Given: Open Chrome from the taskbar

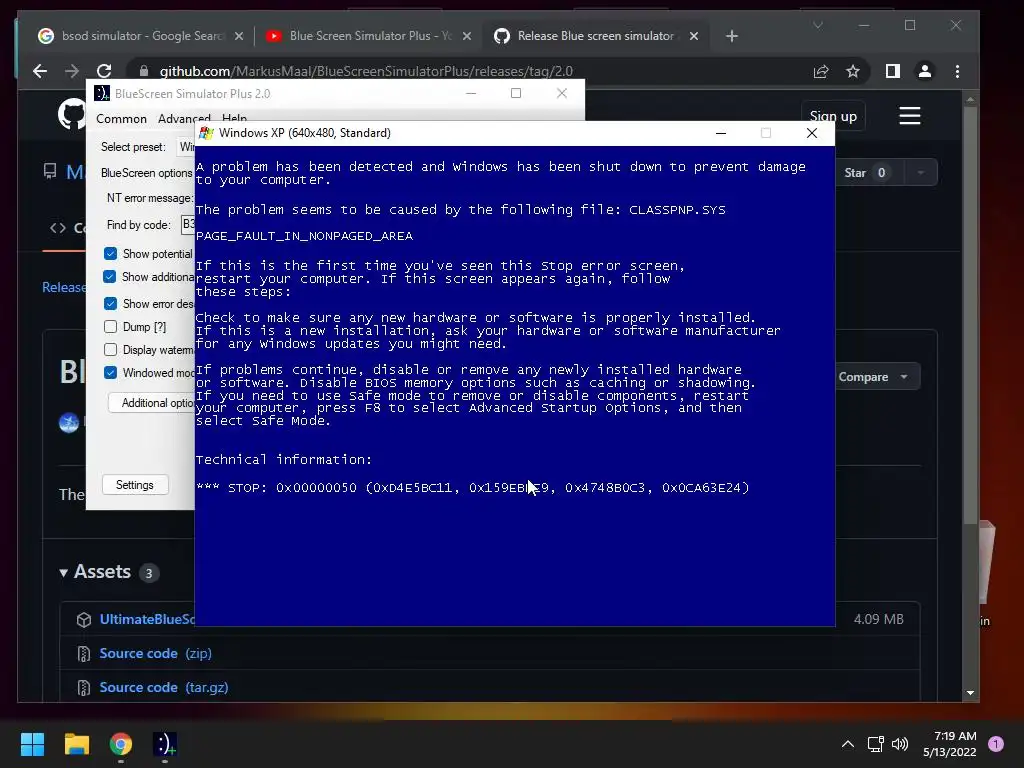Looking at the screenshot, I should pos(121,744).
